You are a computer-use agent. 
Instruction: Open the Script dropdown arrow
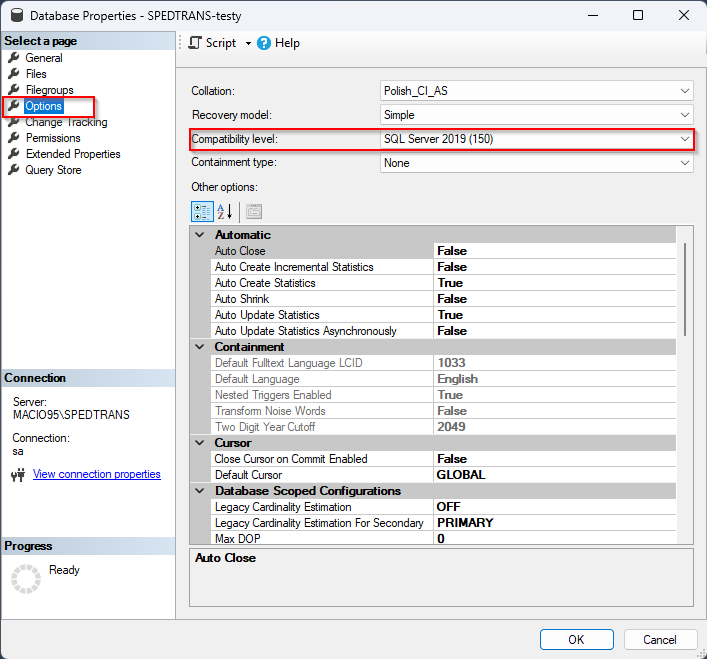pos(248,44)
